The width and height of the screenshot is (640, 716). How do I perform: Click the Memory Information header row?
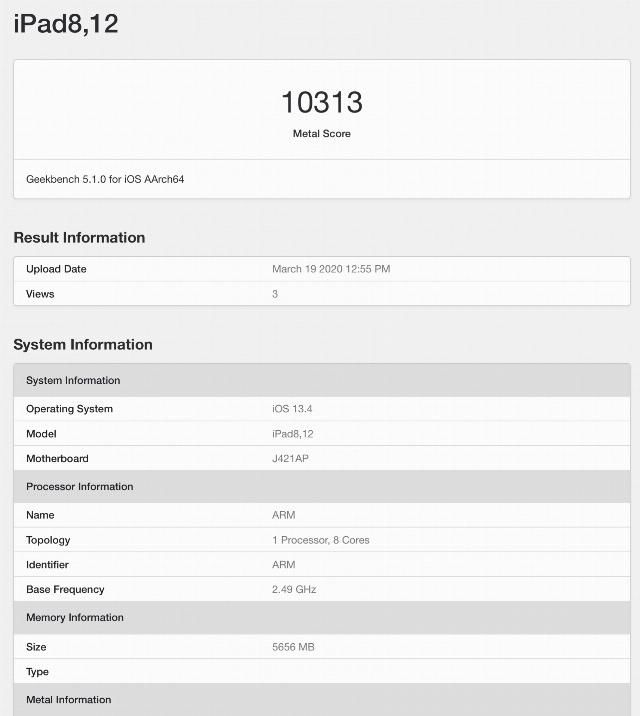[x=322, y=617]
